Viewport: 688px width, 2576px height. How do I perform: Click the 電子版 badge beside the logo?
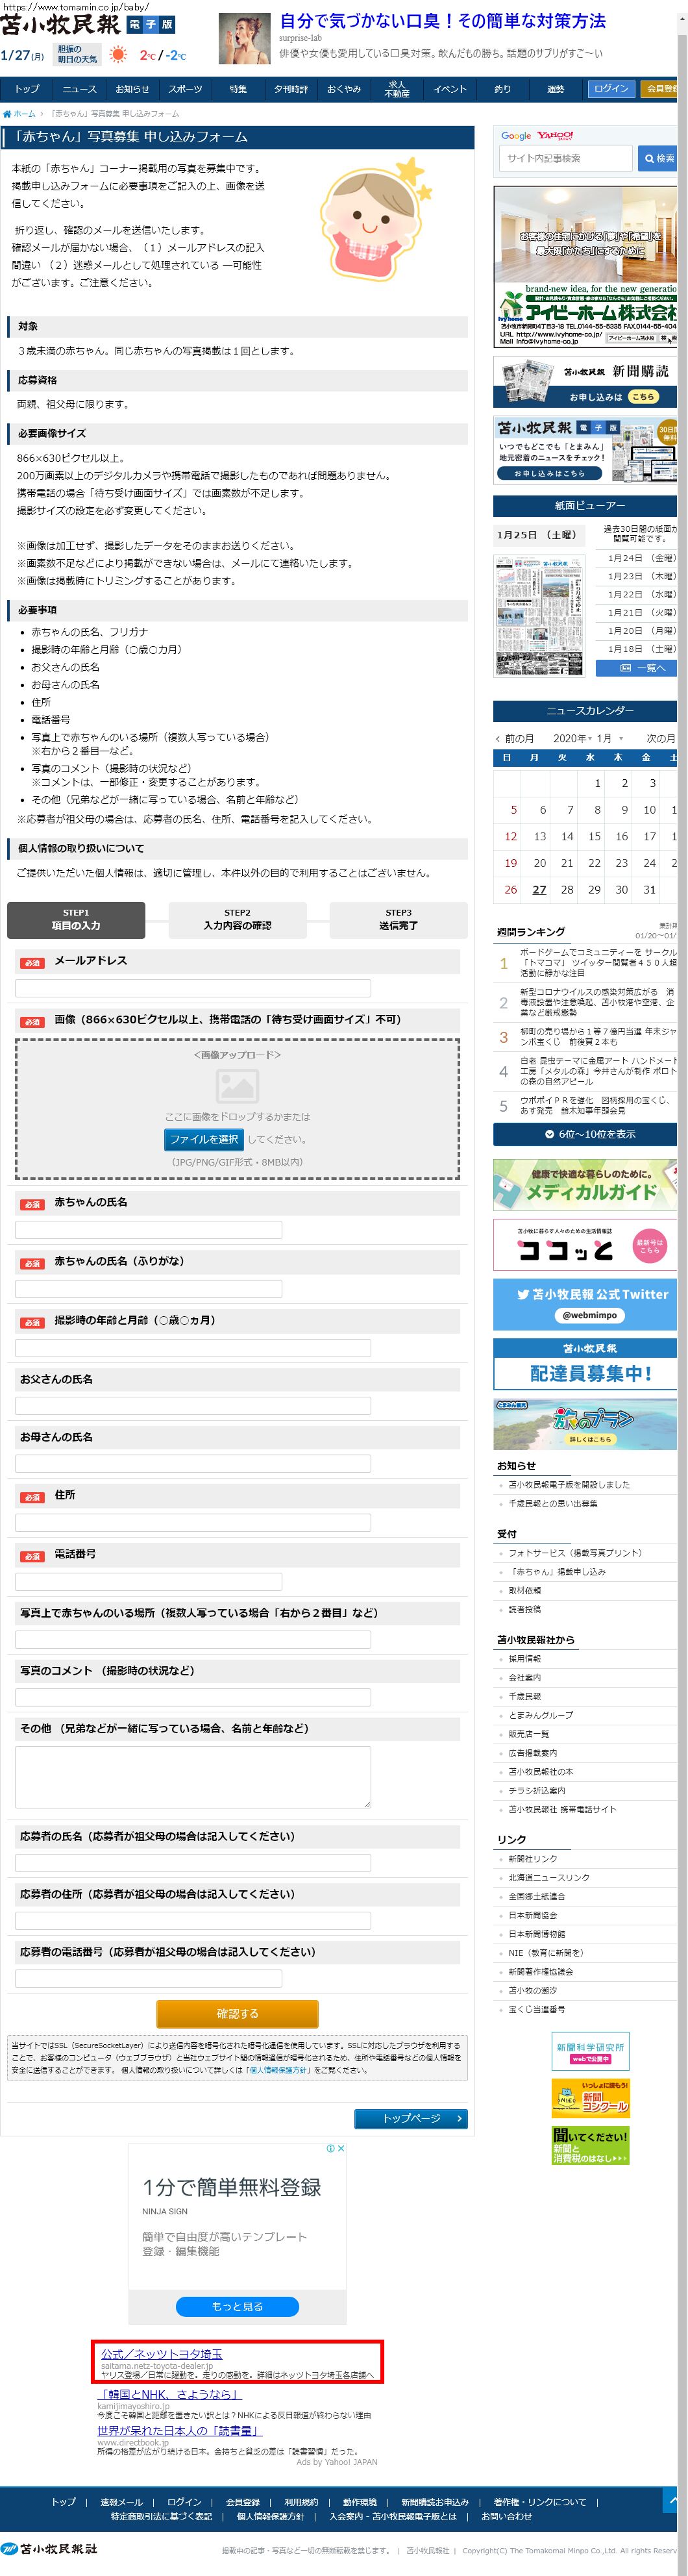pos(151,24)
